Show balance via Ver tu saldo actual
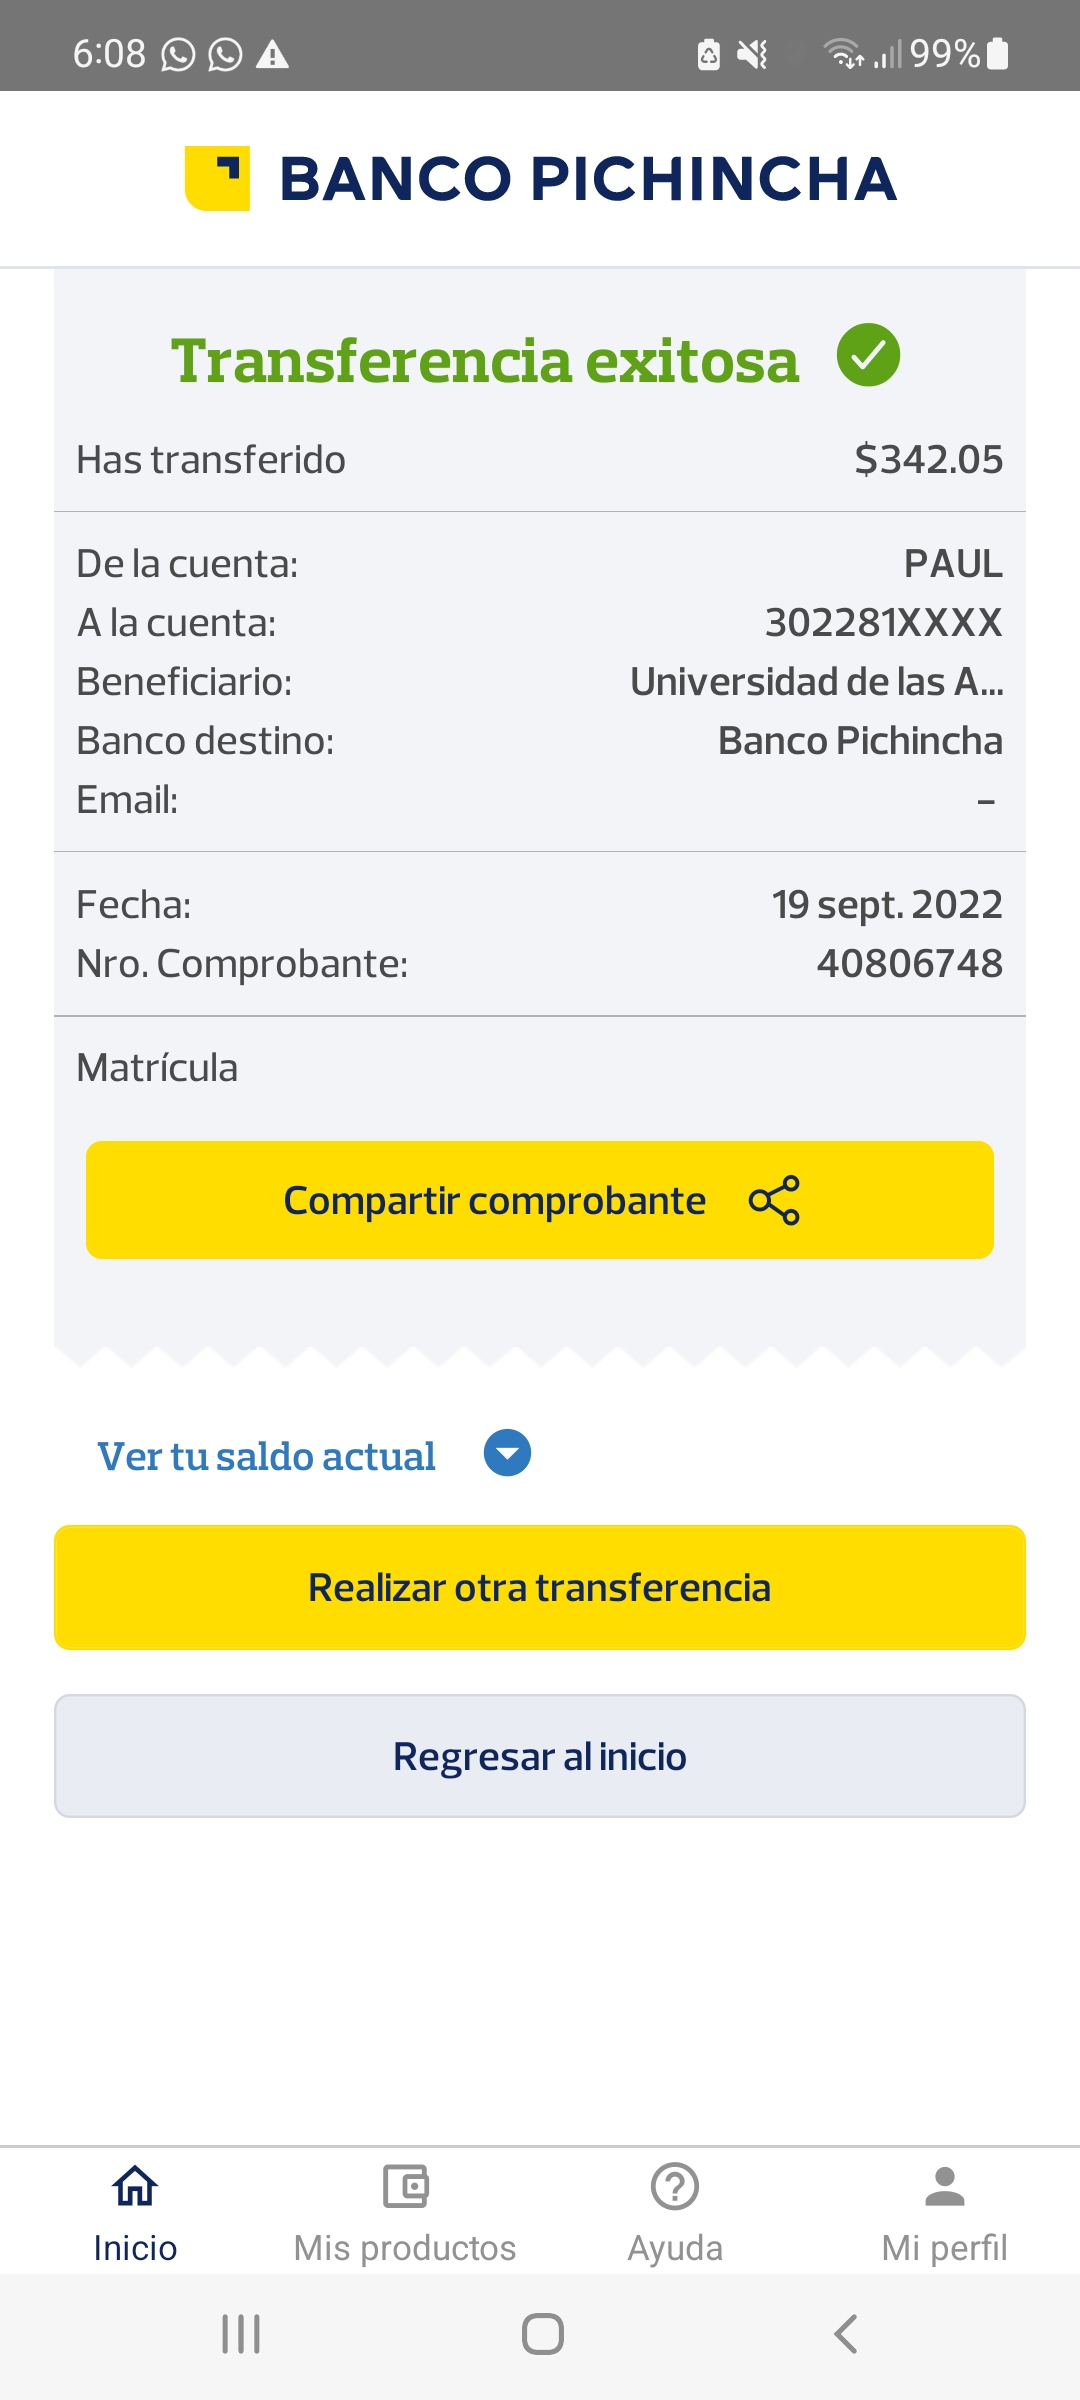The image size is (1080, 2400). 266,1456
